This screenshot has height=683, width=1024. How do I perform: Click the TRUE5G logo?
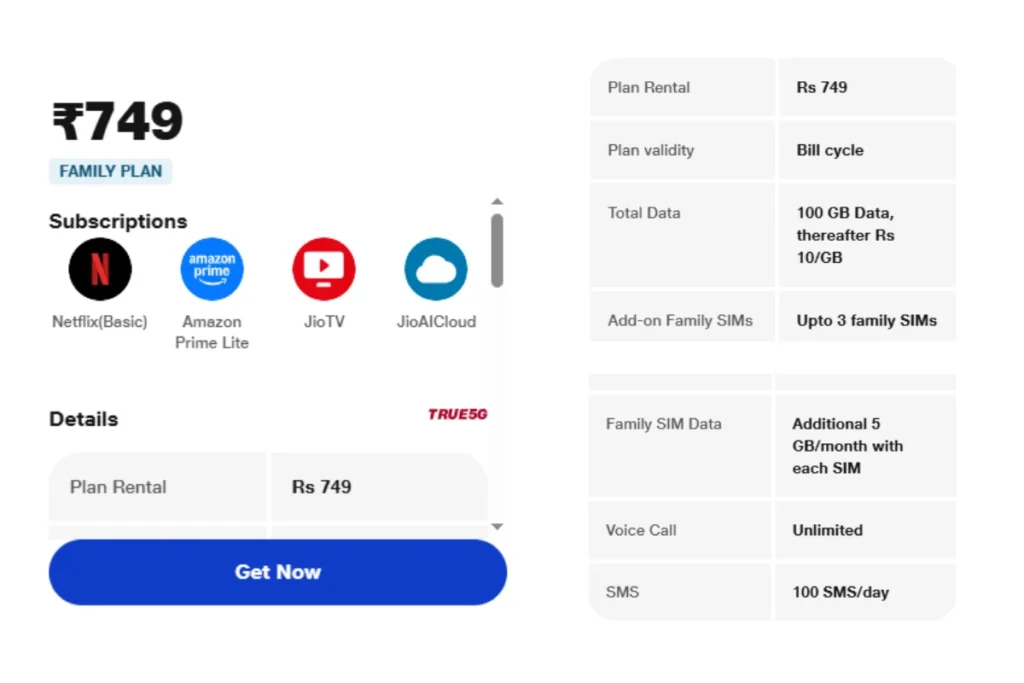(x=457, y=414)
